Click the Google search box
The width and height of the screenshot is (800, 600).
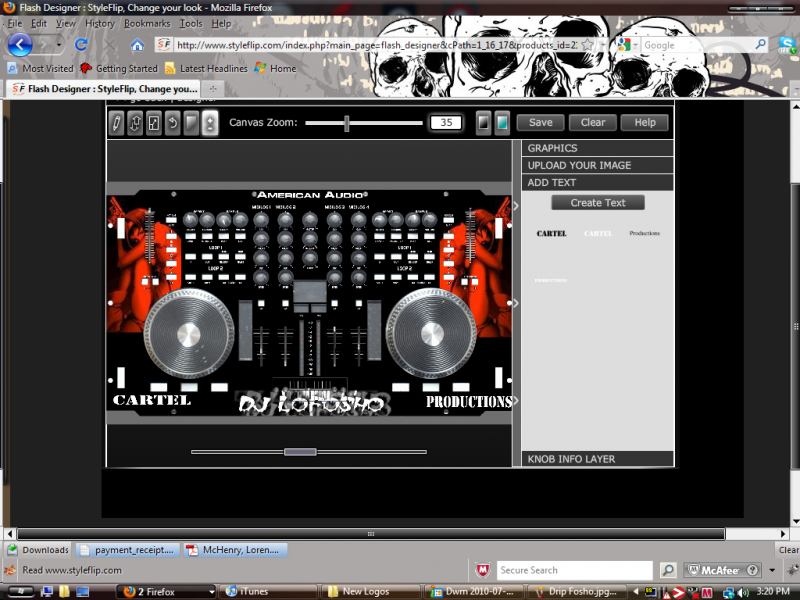tap(697, 45)
